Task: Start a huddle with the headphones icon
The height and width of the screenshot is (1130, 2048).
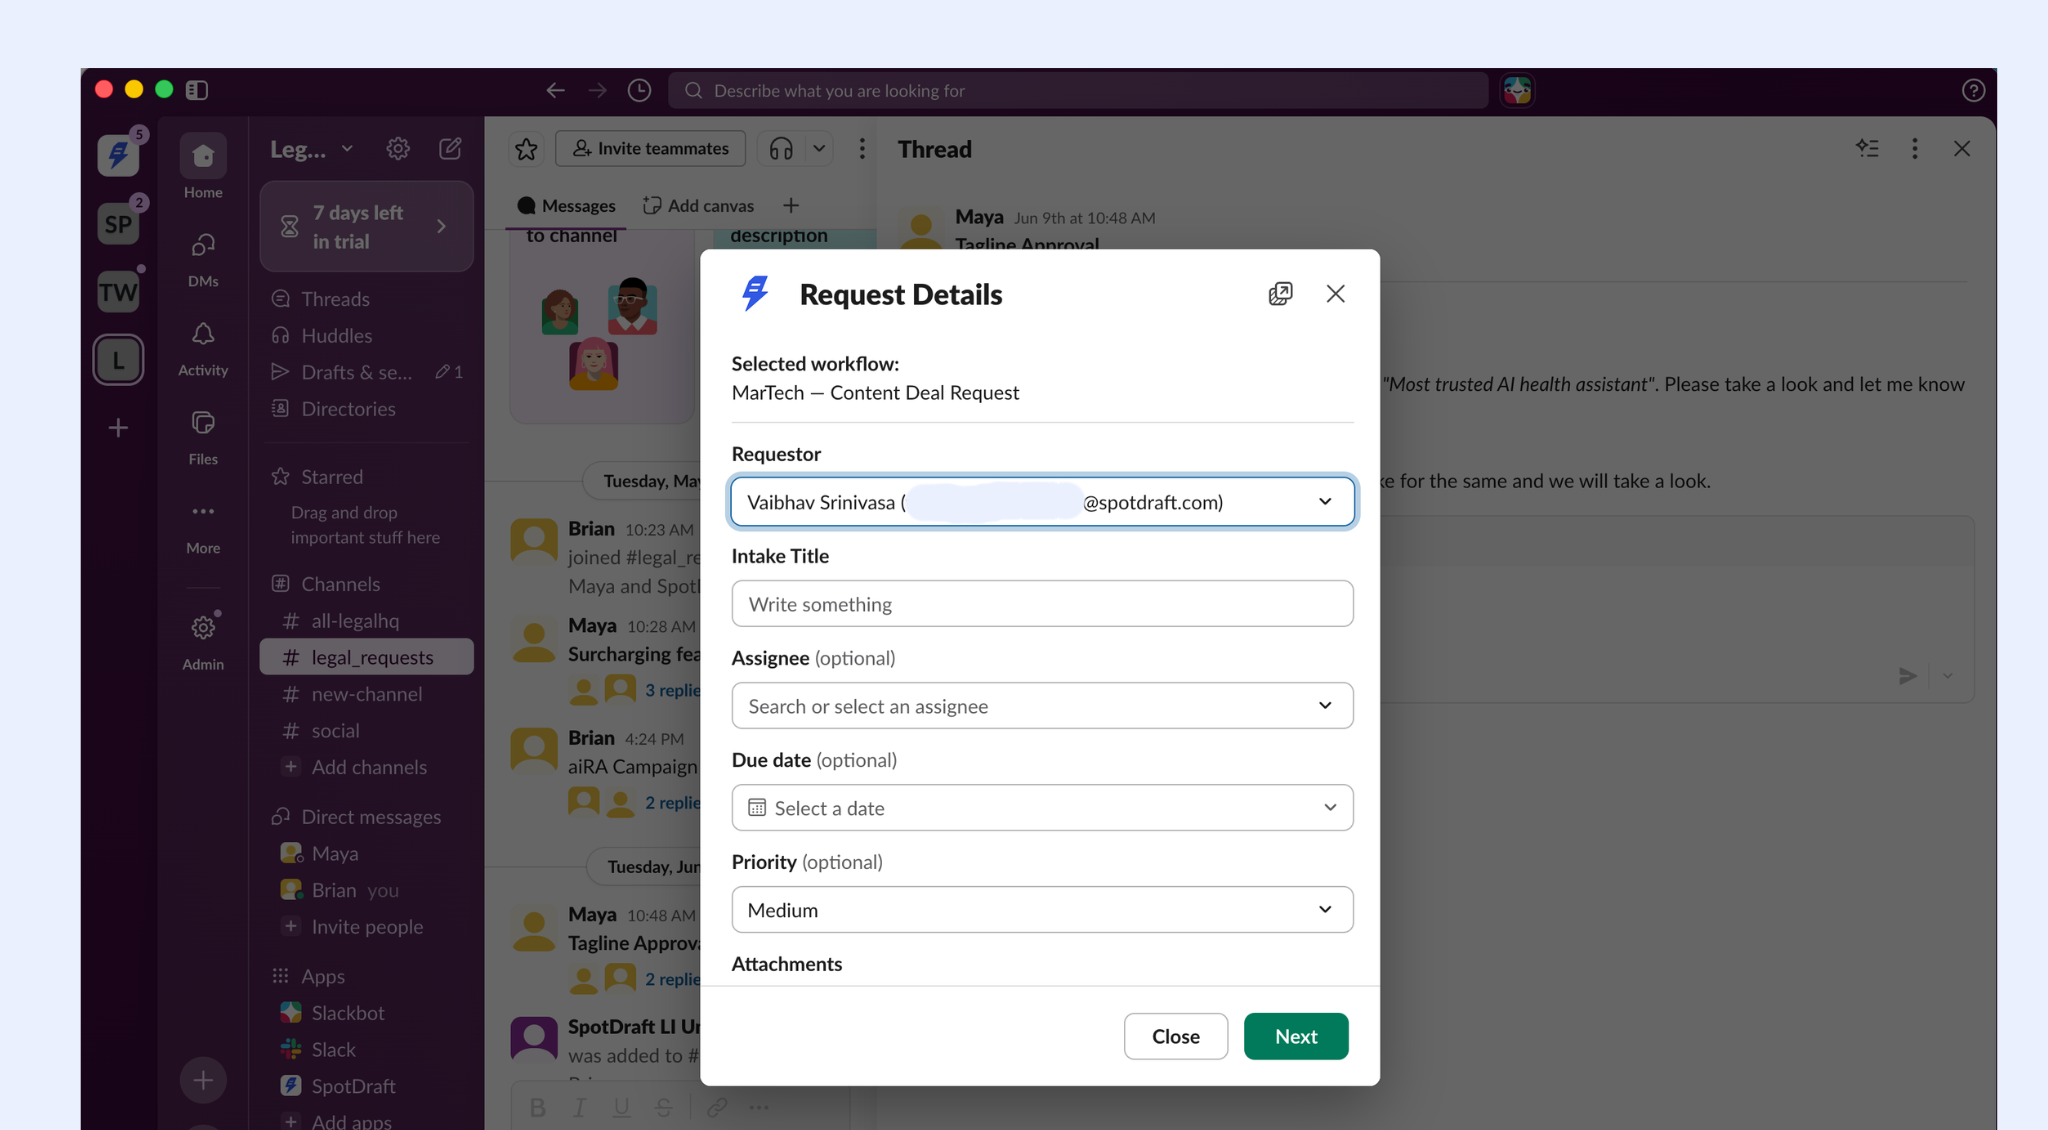Action: pos(781,149)
